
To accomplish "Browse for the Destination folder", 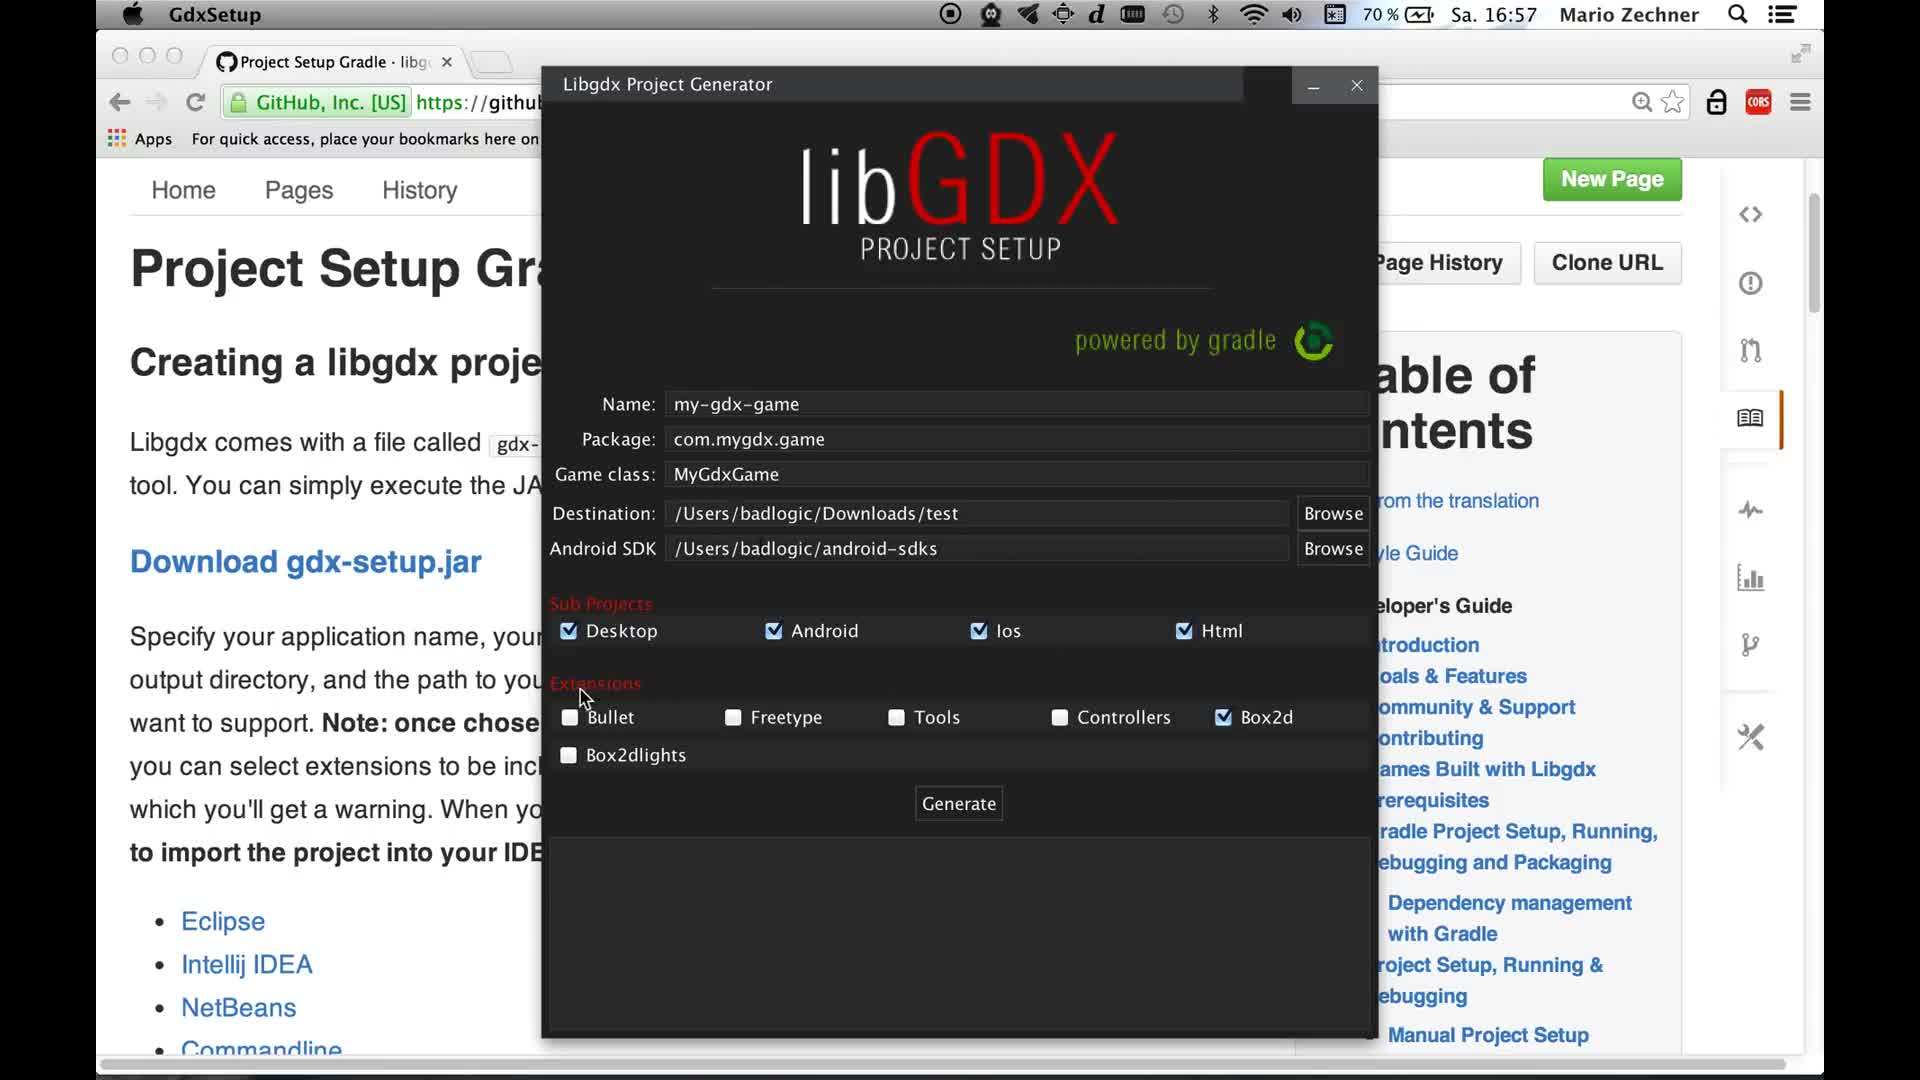I will [1333, 513].
